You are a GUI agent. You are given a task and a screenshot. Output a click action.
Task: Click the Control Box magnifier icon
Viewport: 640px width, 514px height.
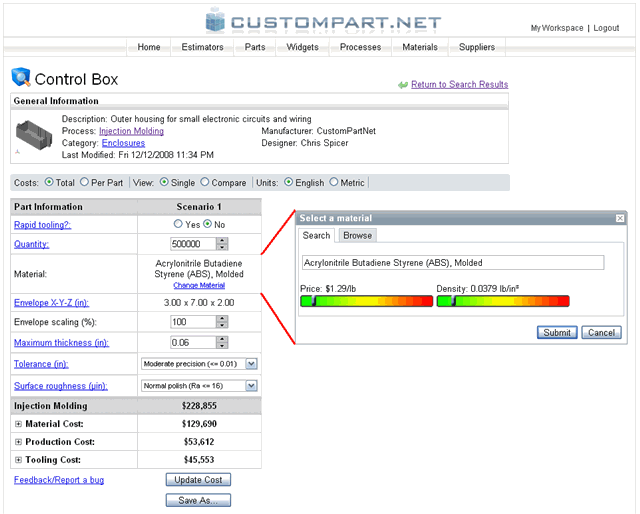pyautogui.click(x=21, y=77)
